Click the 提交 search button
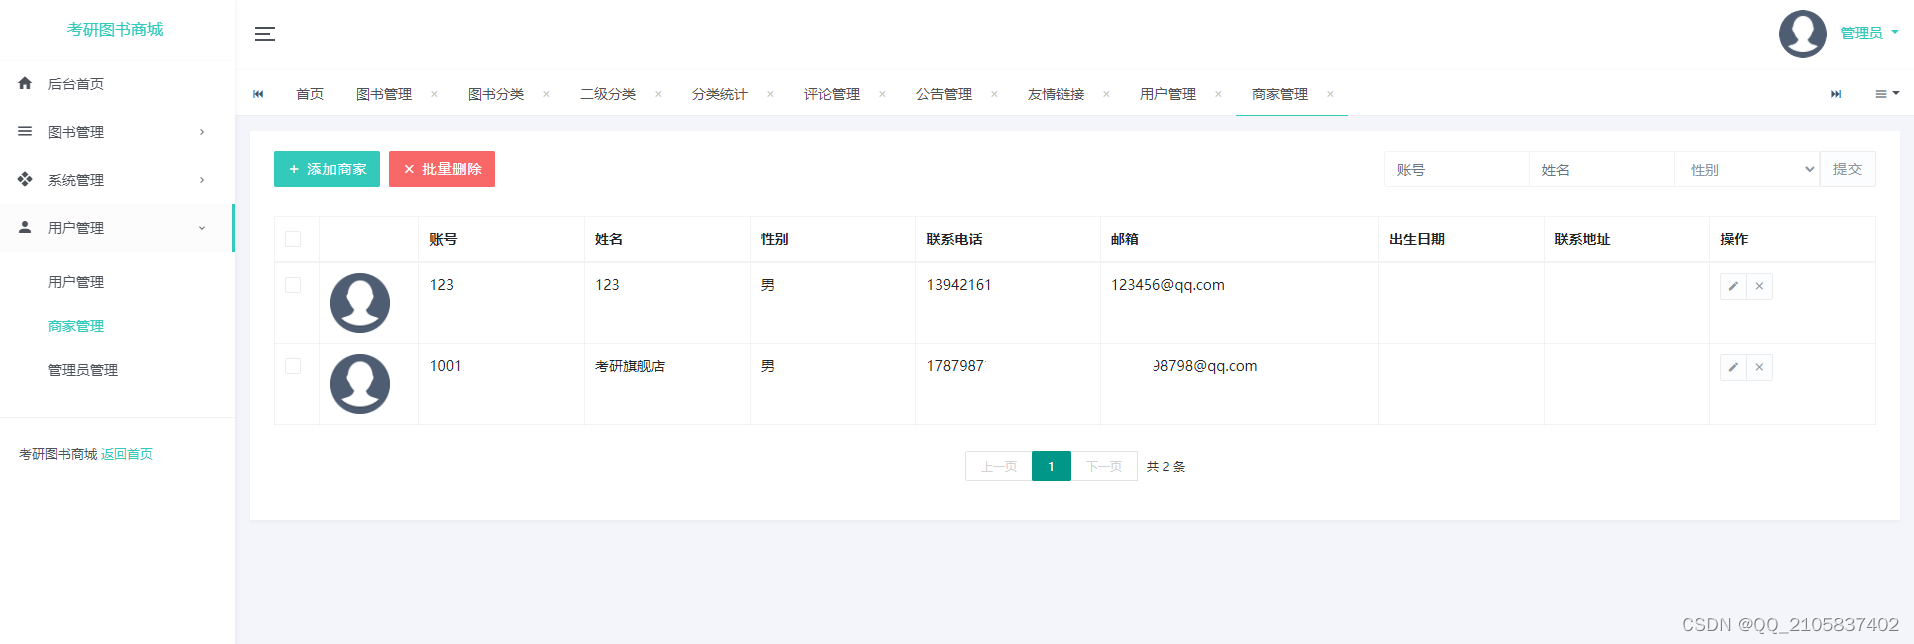 click(x=1847, y=169)
